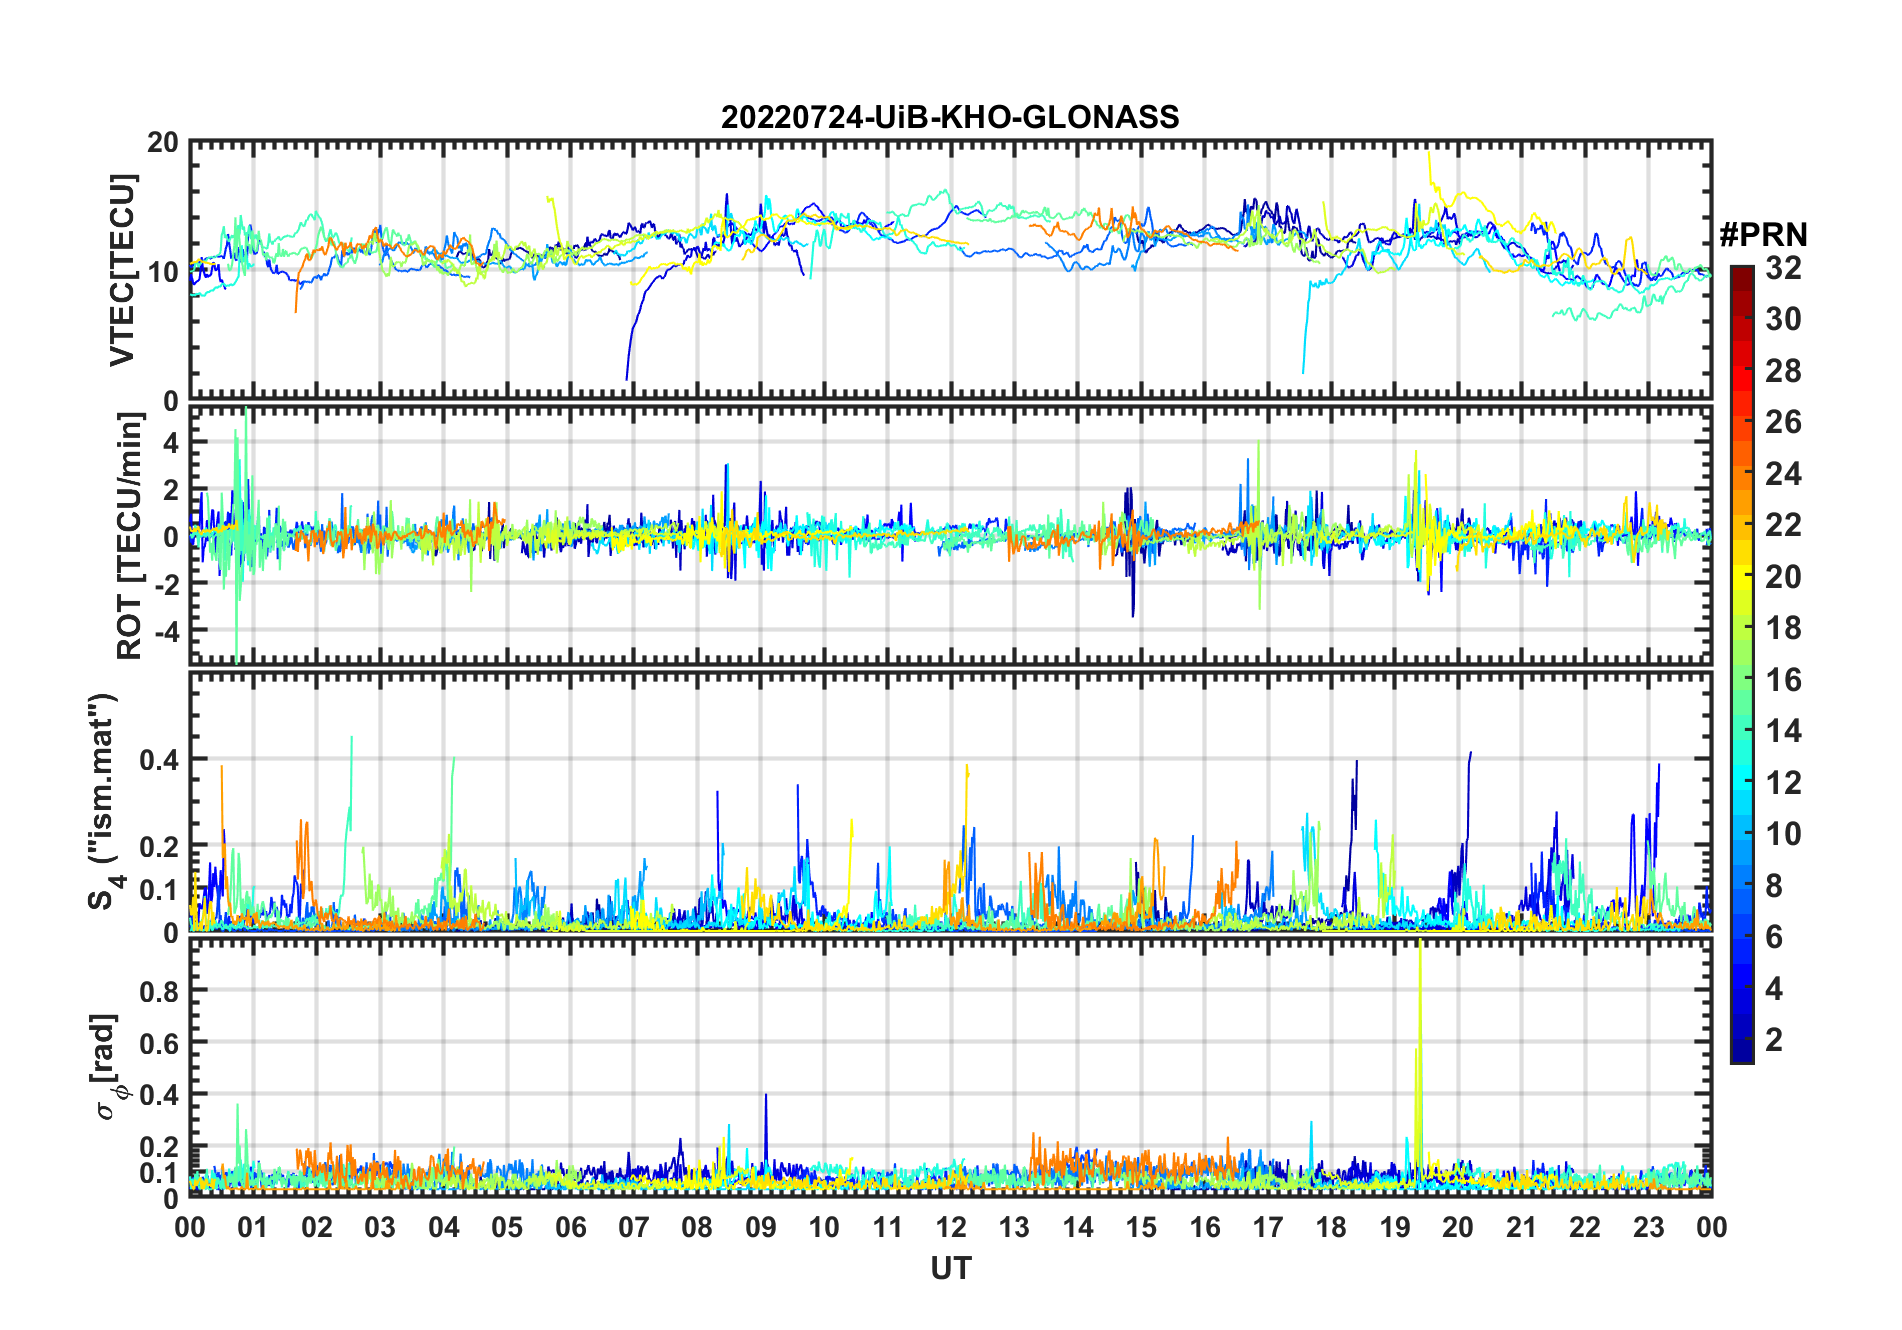Click the 30 tick on PRN colorbar
The height and width of the screenshot is (1330, 1902).
[1783, 319]
